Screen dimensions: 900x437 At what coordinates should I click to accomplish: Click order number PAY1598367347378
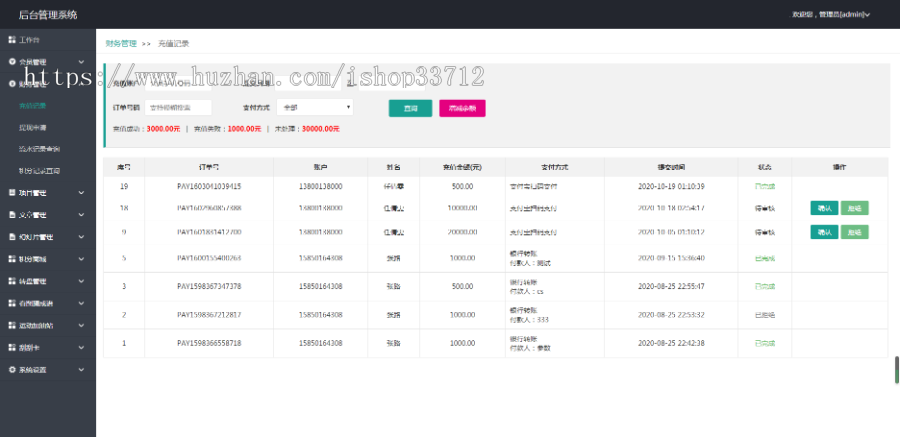coord(209,286)
